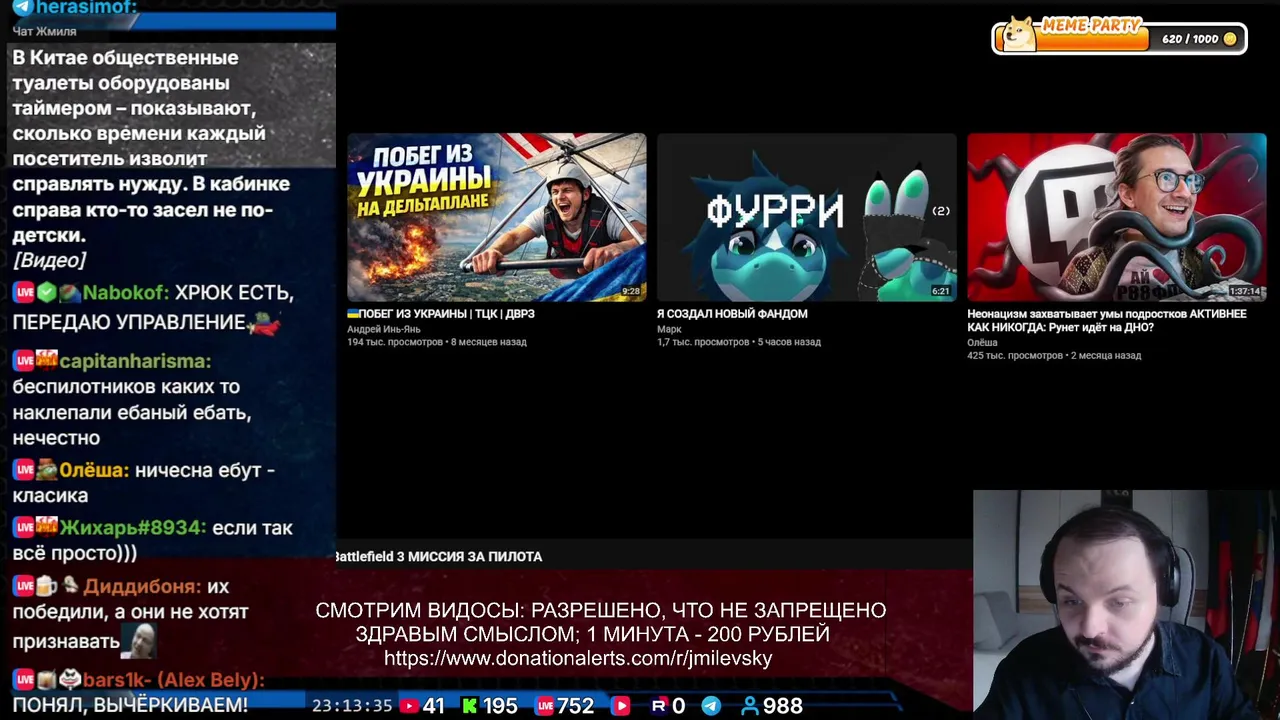The image size is (1280, 720).
Task: Click the LIVE badge before Nabokof
Action: pyautogui.click(x=23, y=293)
